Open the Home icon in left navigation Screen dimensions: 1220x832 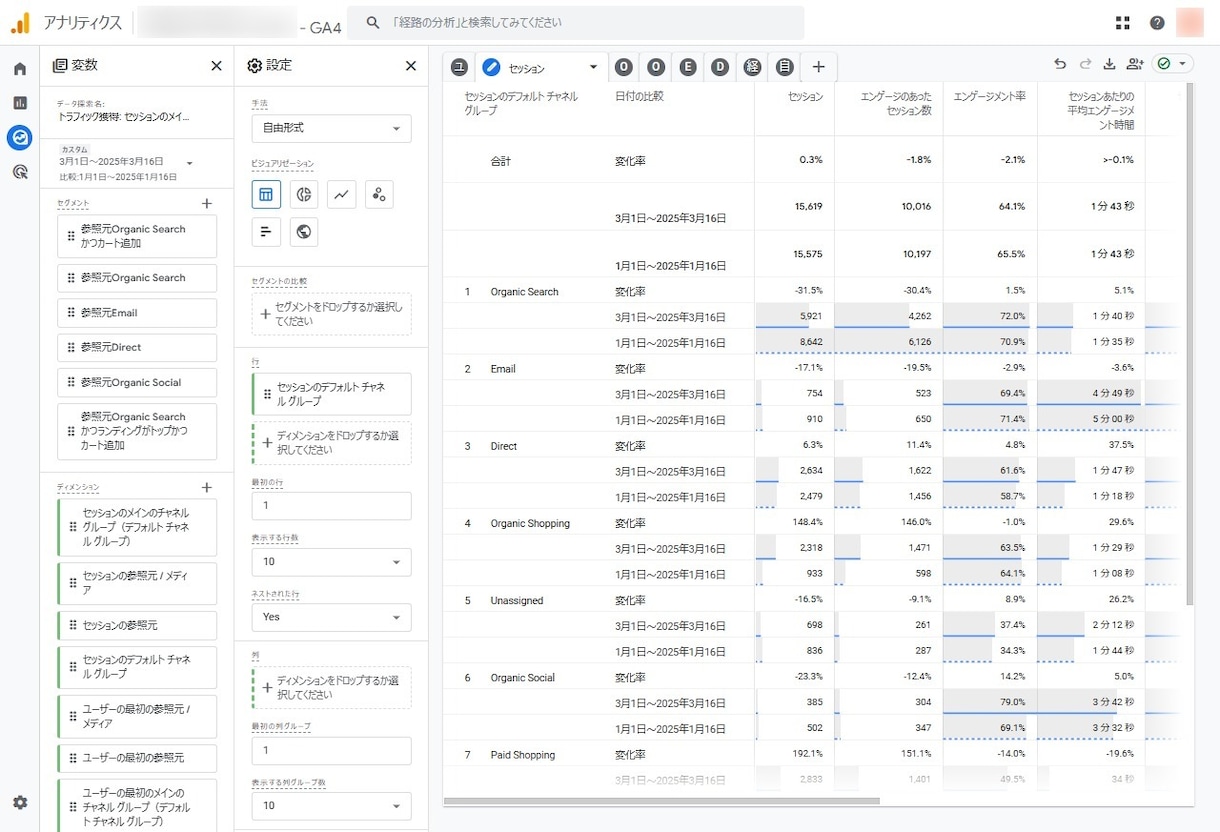(x=20, y=69)
